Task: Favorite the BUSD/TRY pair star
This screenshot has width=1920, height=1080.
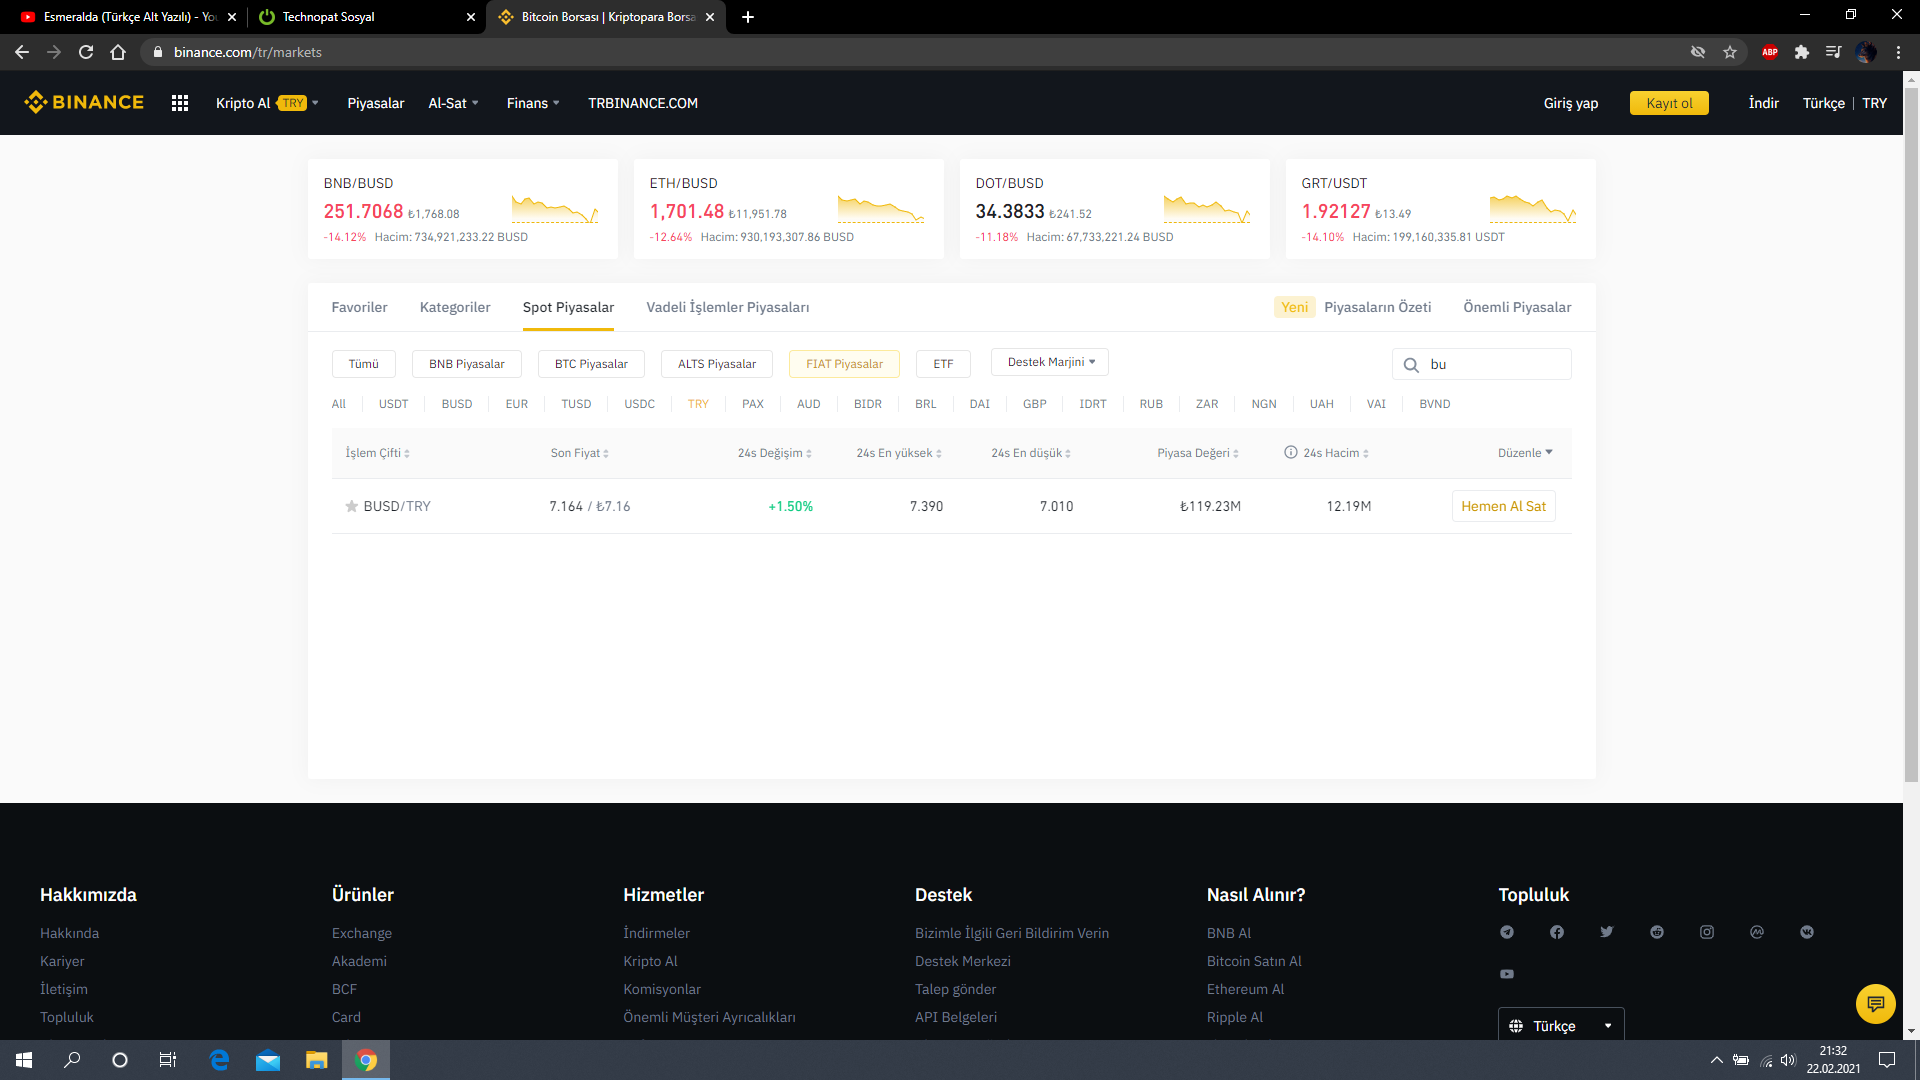Action: pyautogui.click(x=351, y=506)
